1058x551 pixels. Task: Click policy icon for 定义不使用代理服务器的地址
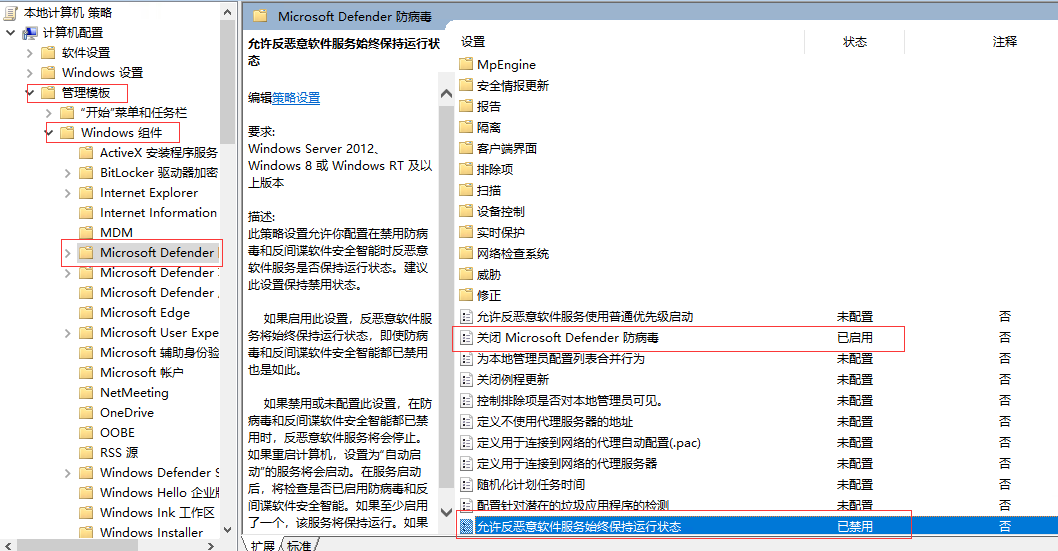coord(466,422)
